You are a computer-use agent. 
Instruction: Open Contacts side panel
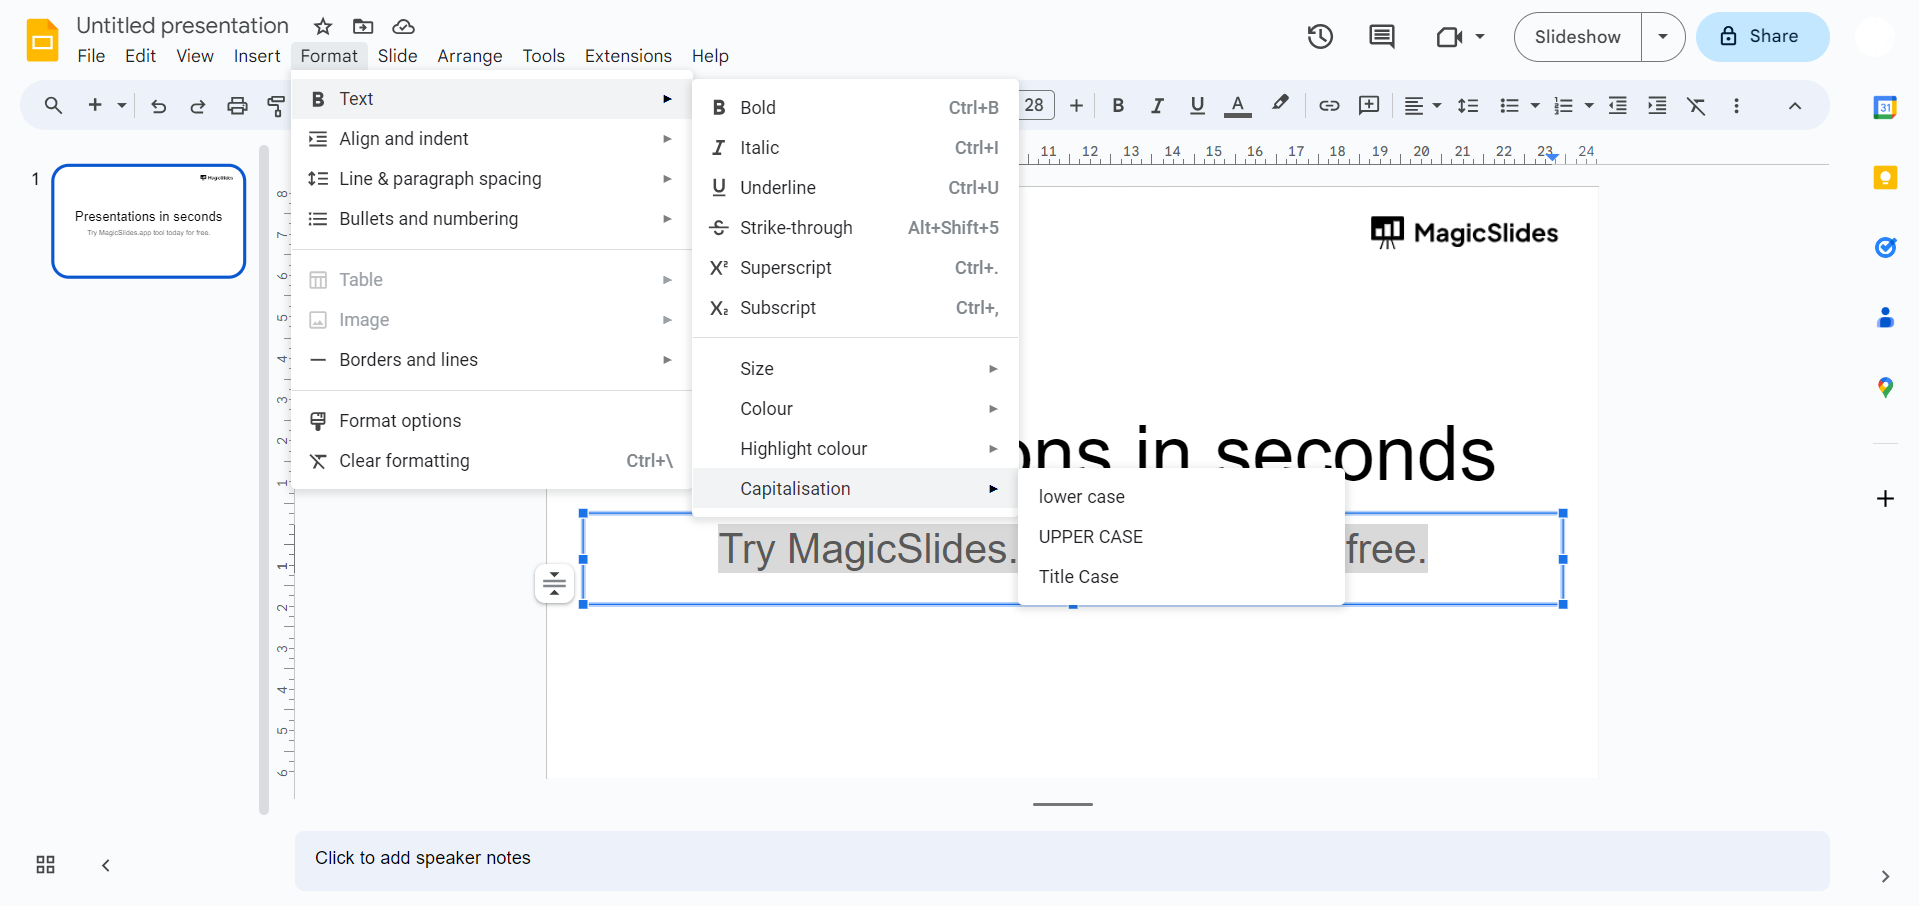(1885, 317)
